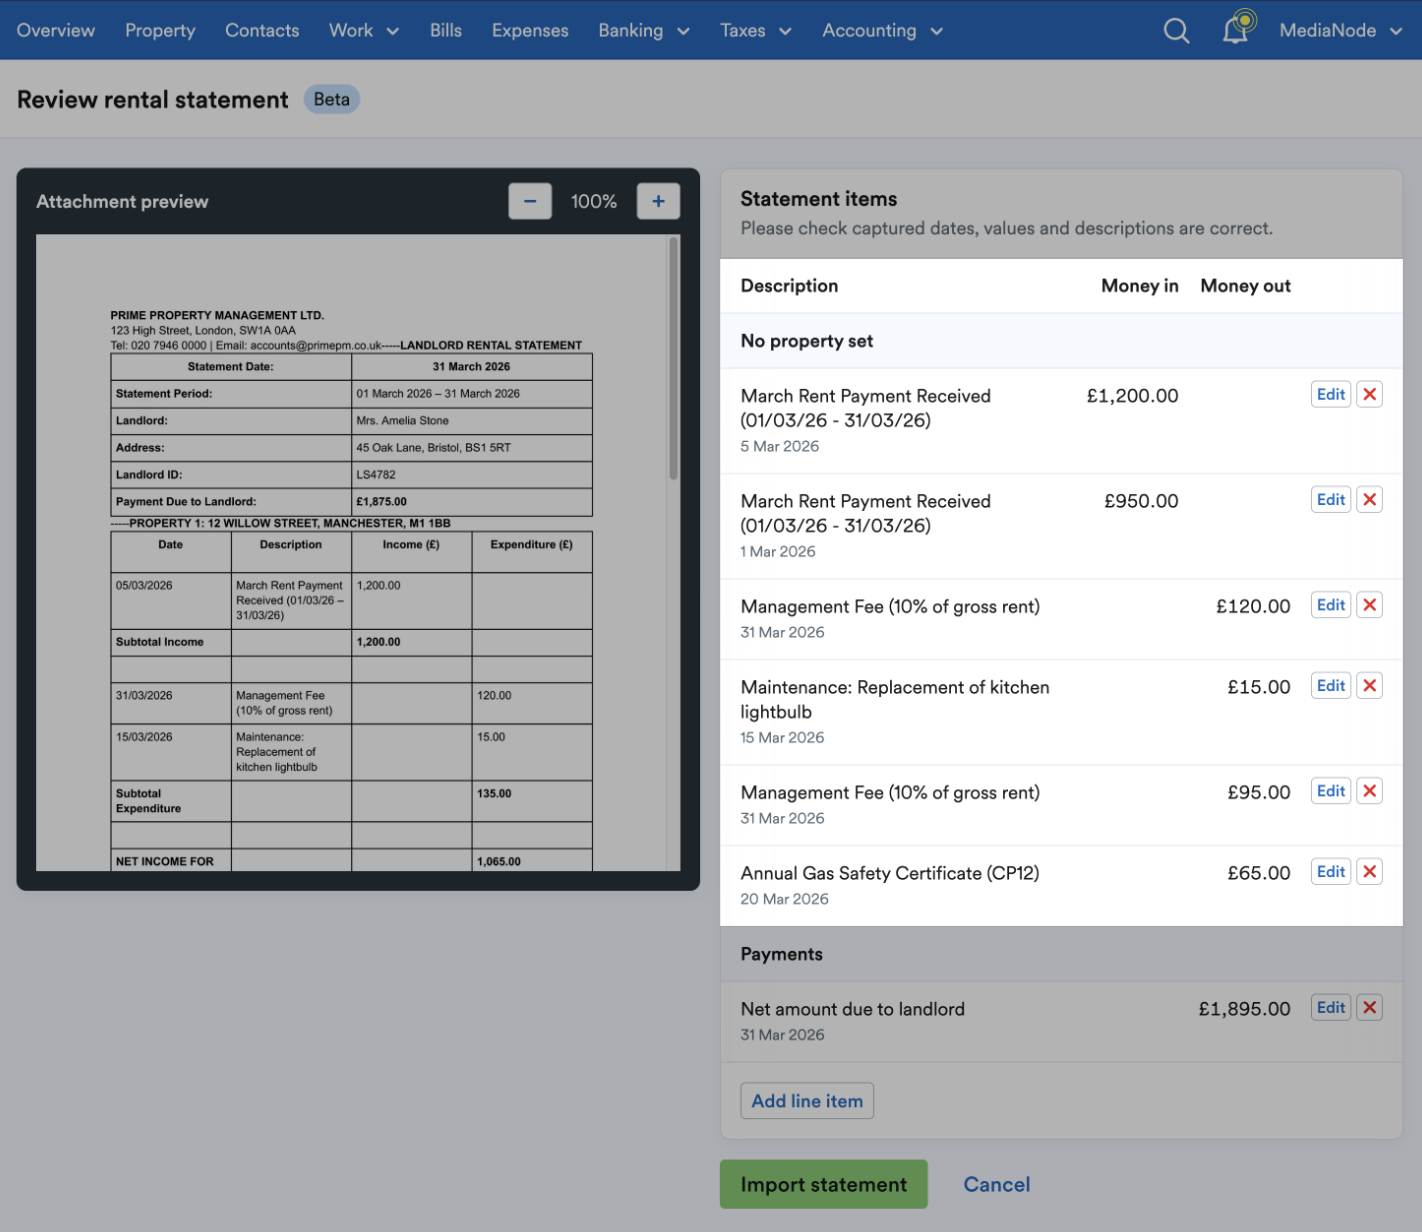Delete the £1,200.00 March Rent item
This screenshot has height=1232, width=1422.
click(x=1370, y=394)
